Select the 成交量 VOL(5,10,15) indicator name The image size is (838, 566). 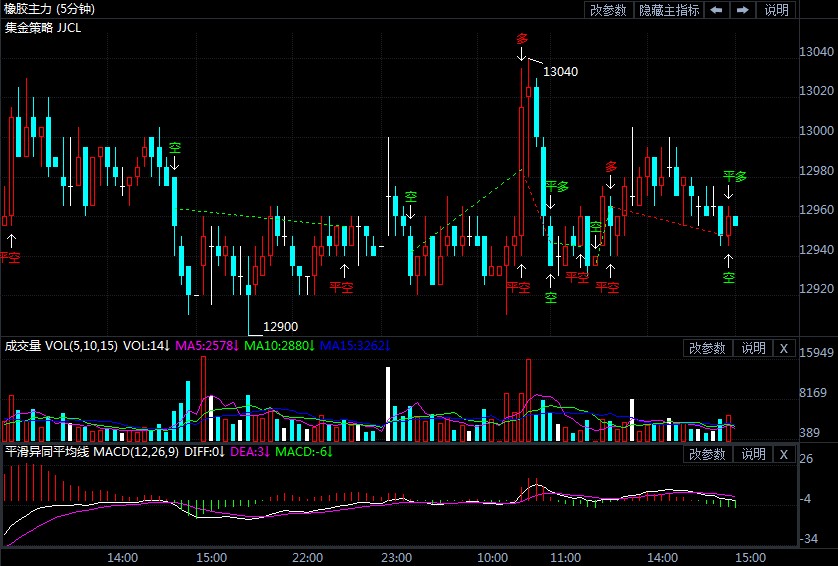pyautogui.click(x=61, y=346)
